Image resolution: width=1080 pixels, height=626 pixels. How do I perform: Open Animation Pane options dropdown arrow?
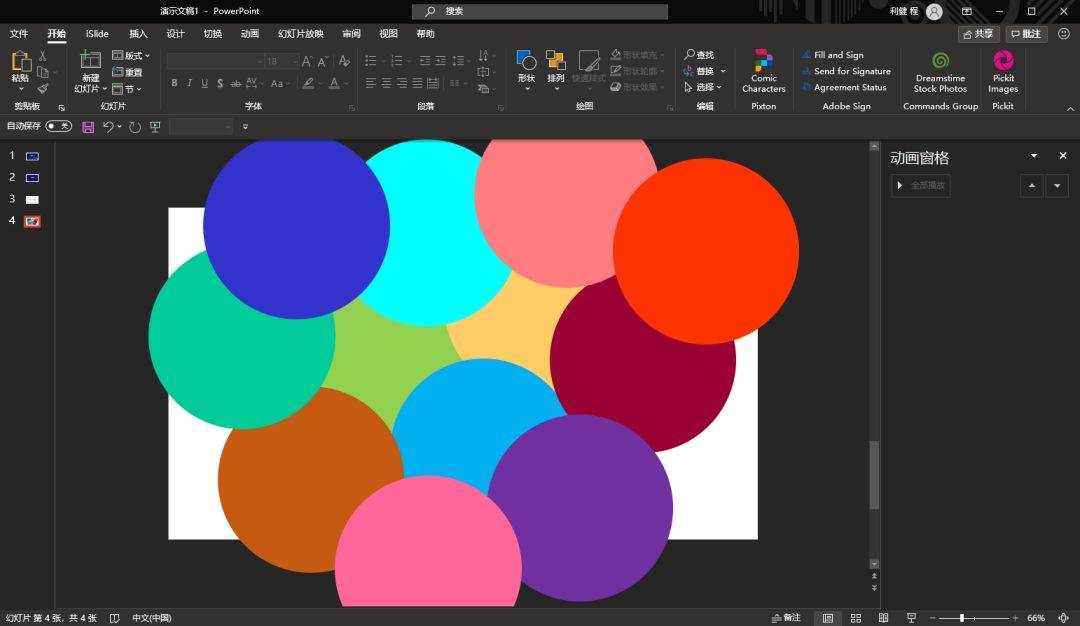point(1034,156)
